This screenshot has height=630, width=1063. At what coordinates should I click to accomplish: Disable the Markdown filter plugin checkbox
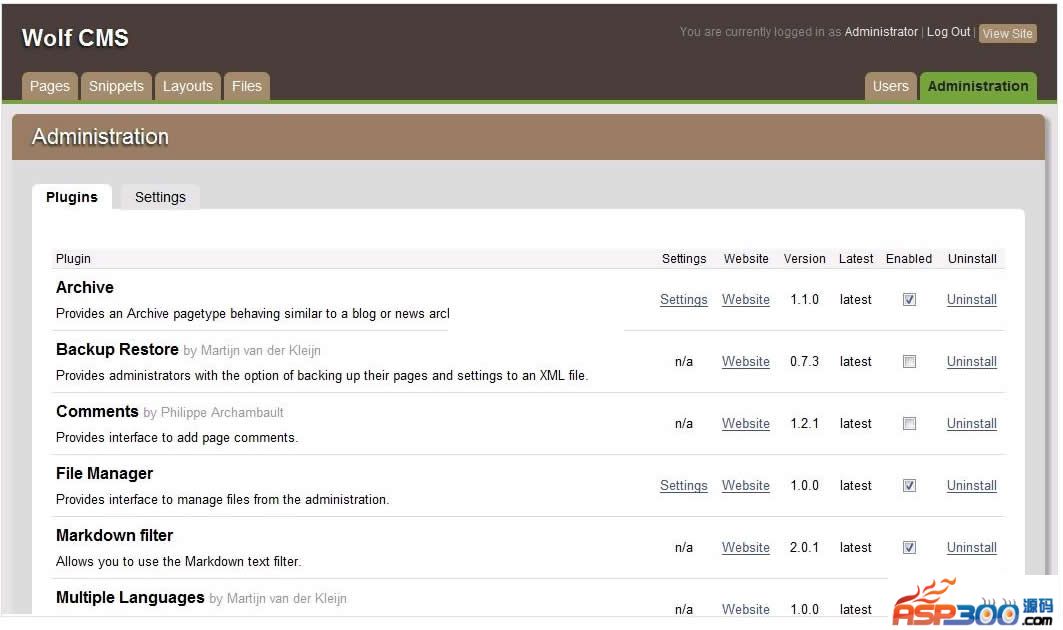pos(909,547)
